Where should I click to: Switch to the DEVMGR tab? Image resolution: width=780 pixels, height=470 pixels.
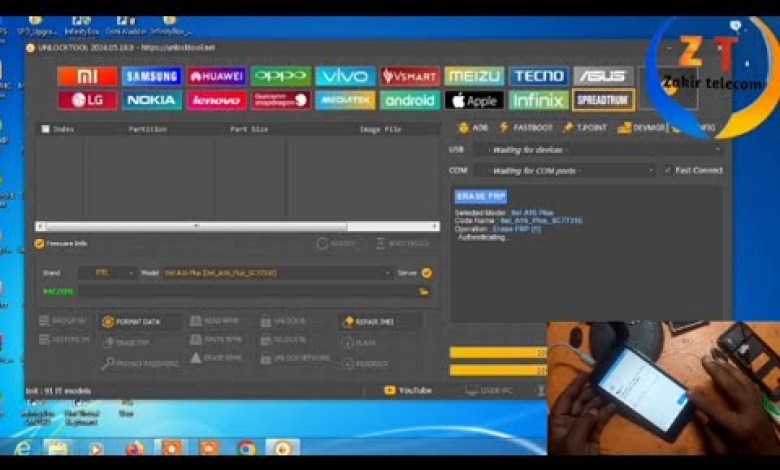641,128
